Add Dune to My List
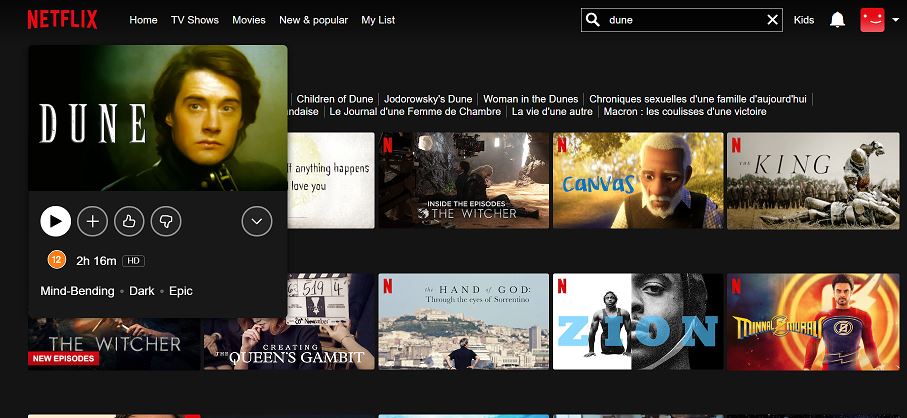The width and height of the screenshot is (907, 418). pos(92,221)
